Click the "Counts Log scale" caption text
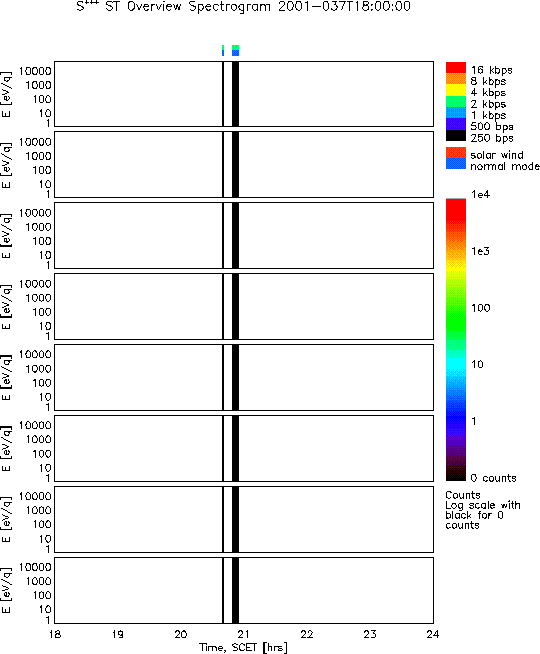 pos(483,510)
